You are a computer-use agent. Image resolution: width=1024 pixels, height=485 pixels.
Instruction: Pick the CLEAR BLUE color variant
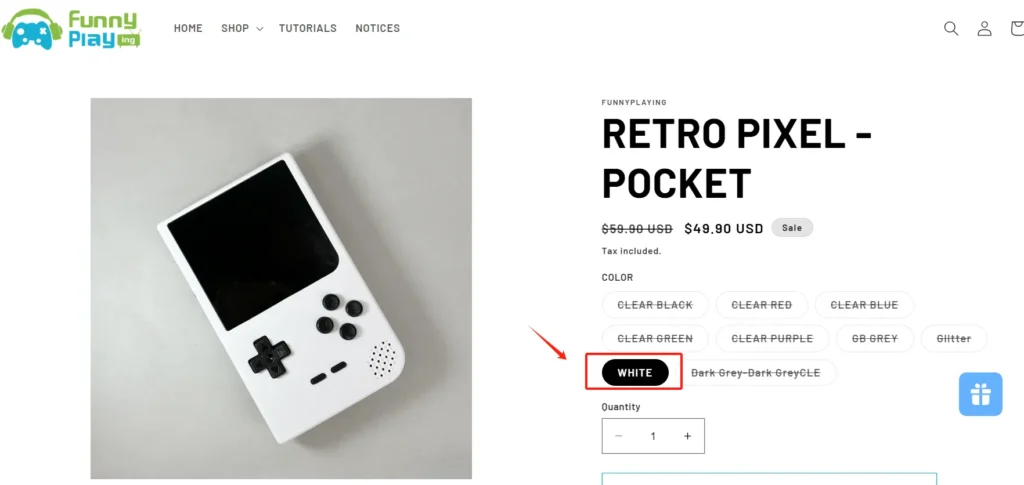coord(864,305)
